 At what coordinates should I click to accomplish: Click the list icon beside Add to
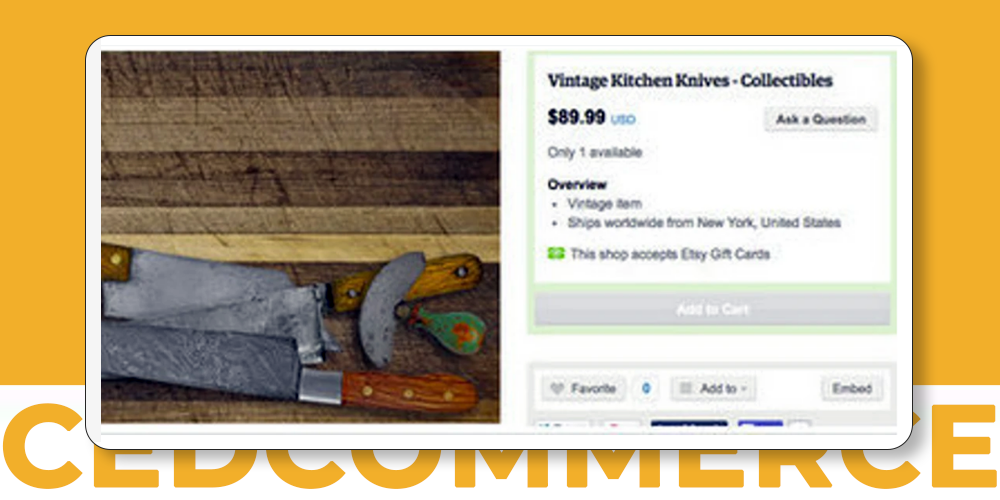point(686,388)
